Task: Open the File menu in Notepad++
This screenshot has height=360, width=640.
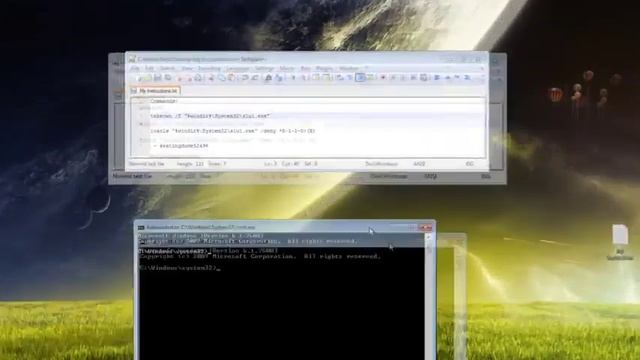Action: tap(135, 68)
